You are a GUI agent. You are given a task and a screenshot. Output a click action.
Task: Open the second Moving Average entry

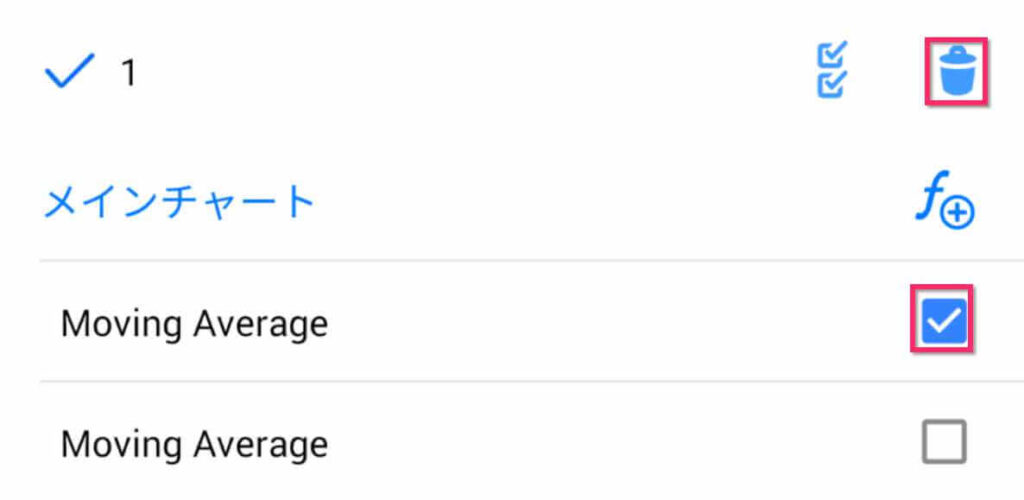(194, 443)
